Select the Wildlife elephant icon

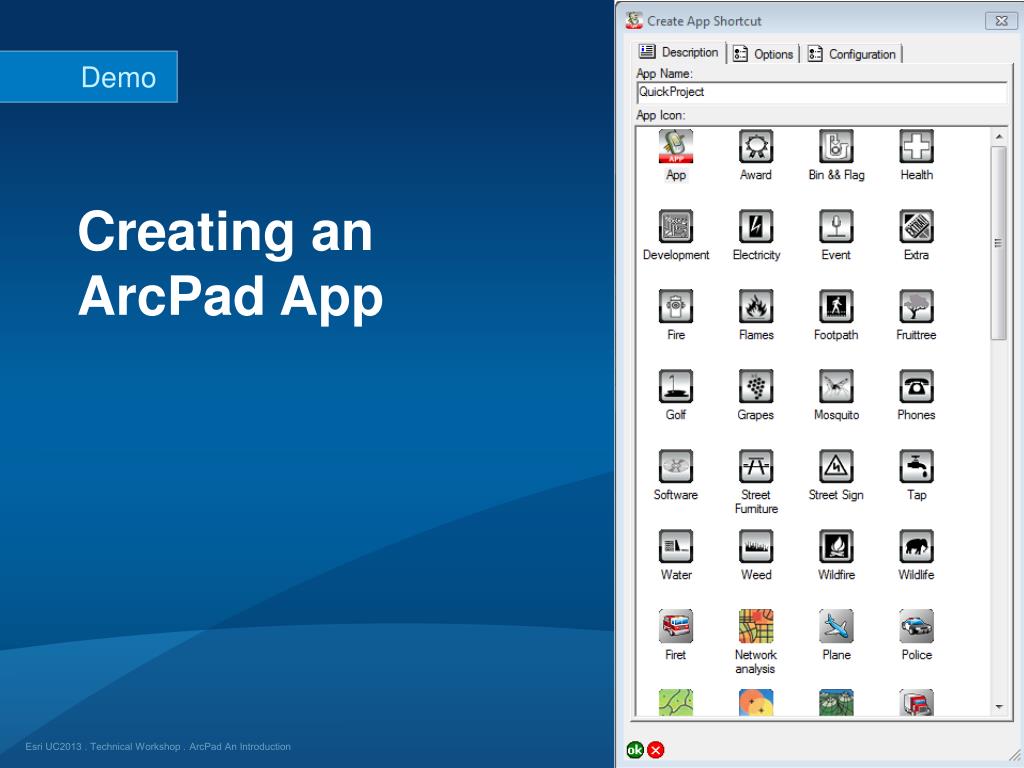pyautogui.click(x=916, y=546)
